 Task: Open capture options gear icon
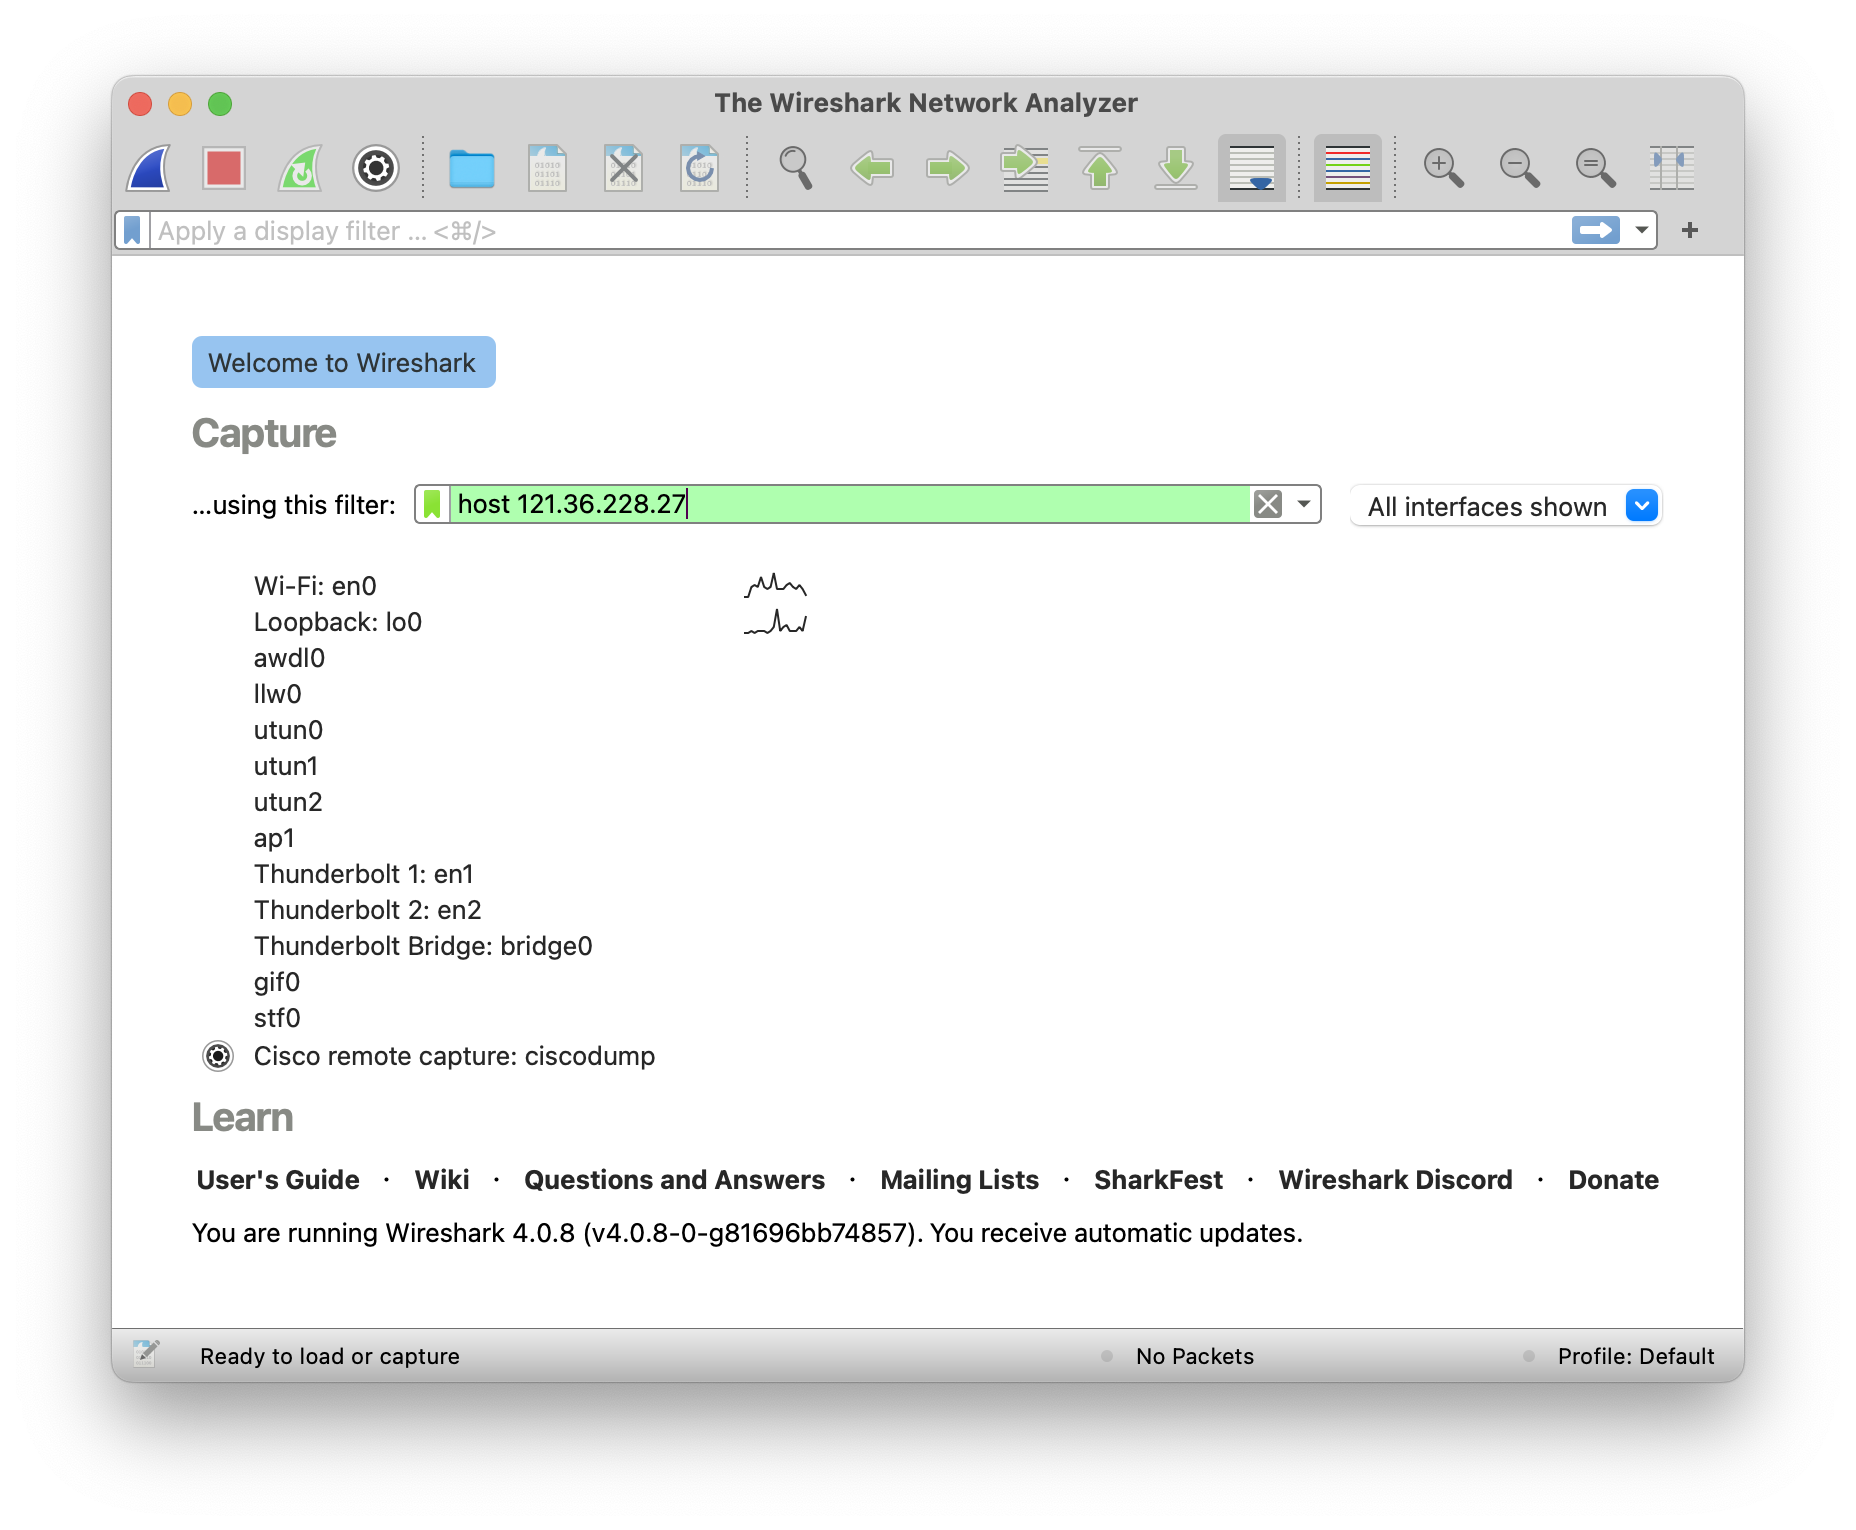(376, 168)
